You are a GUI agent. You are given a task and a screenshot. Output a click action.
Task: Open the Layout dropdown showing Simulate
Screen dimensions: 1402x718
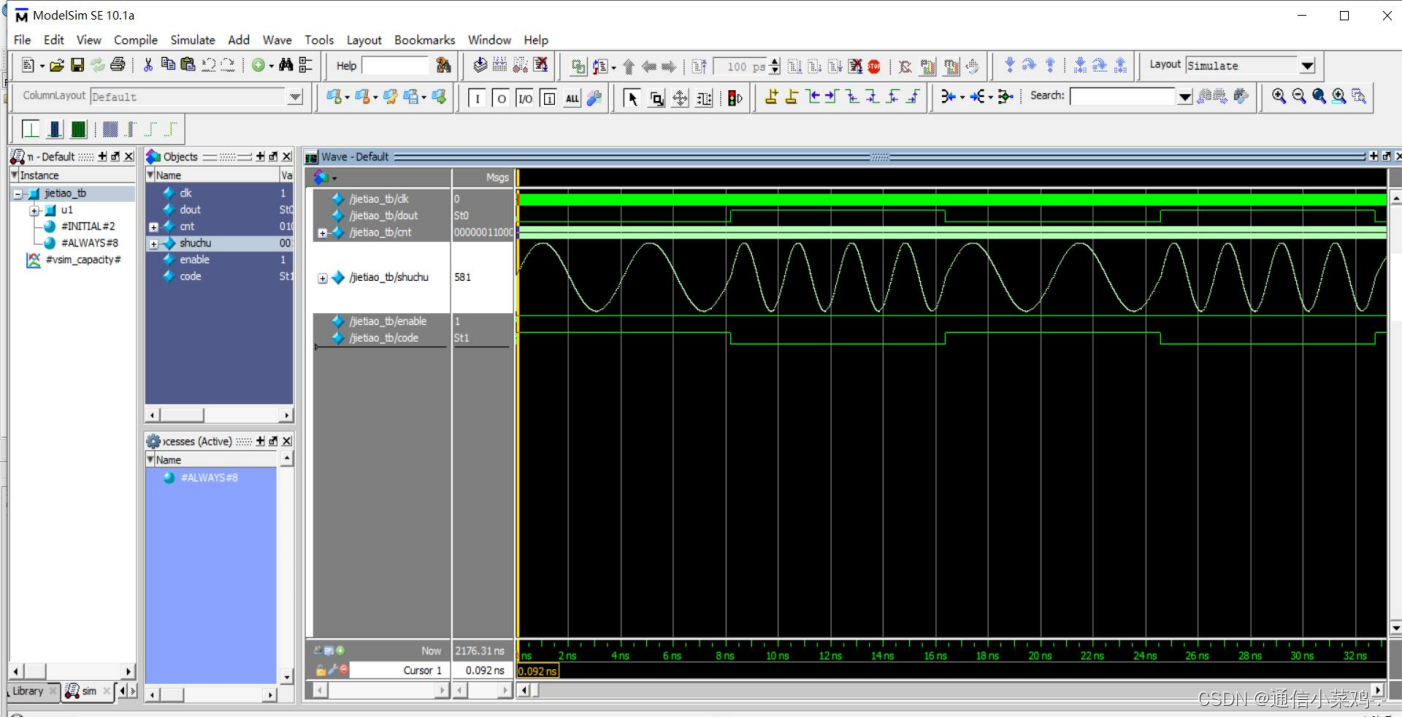[x=1307, y=66]
